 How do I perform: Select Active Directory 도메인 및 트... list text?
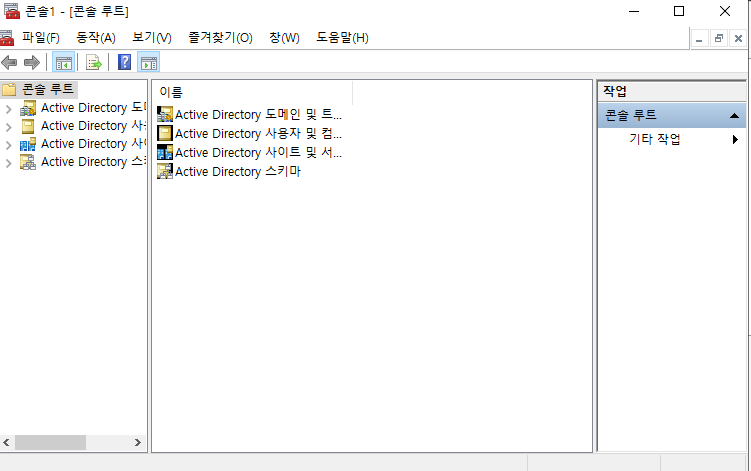click(x=258, y=115)
